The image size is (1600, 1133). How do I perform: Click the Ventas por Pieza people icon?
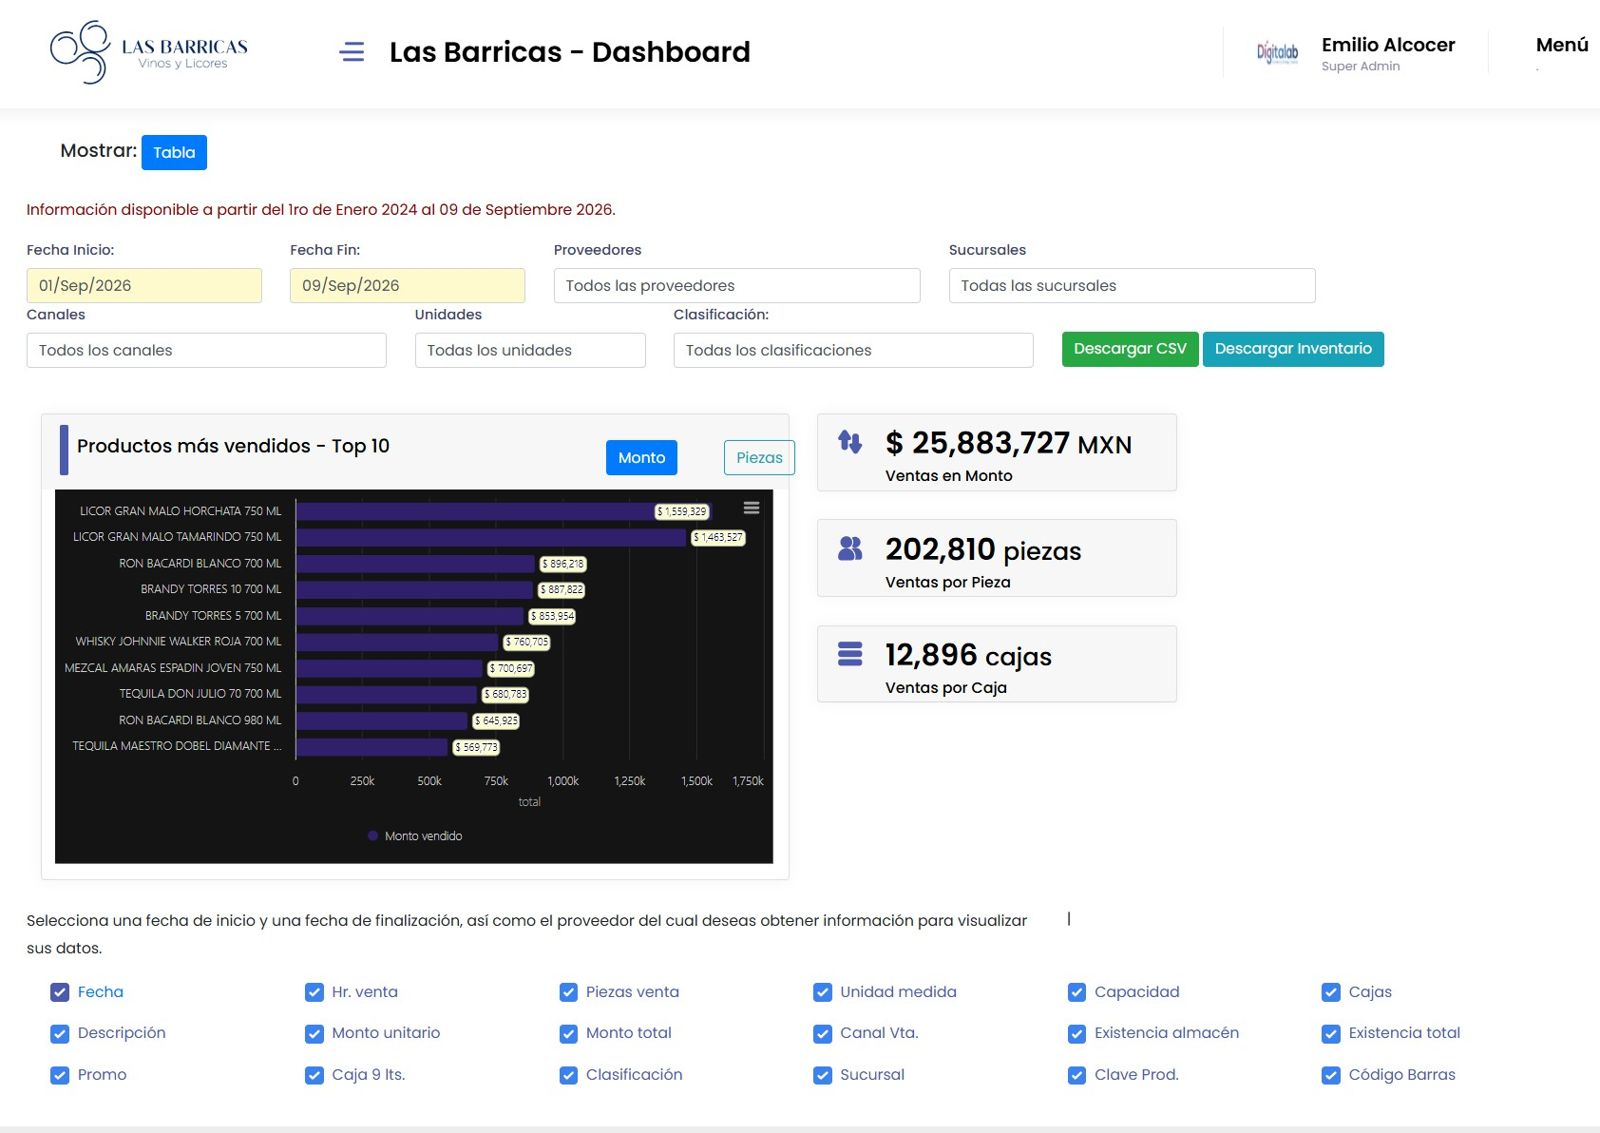pyautogui.click(x=850, y=548)
